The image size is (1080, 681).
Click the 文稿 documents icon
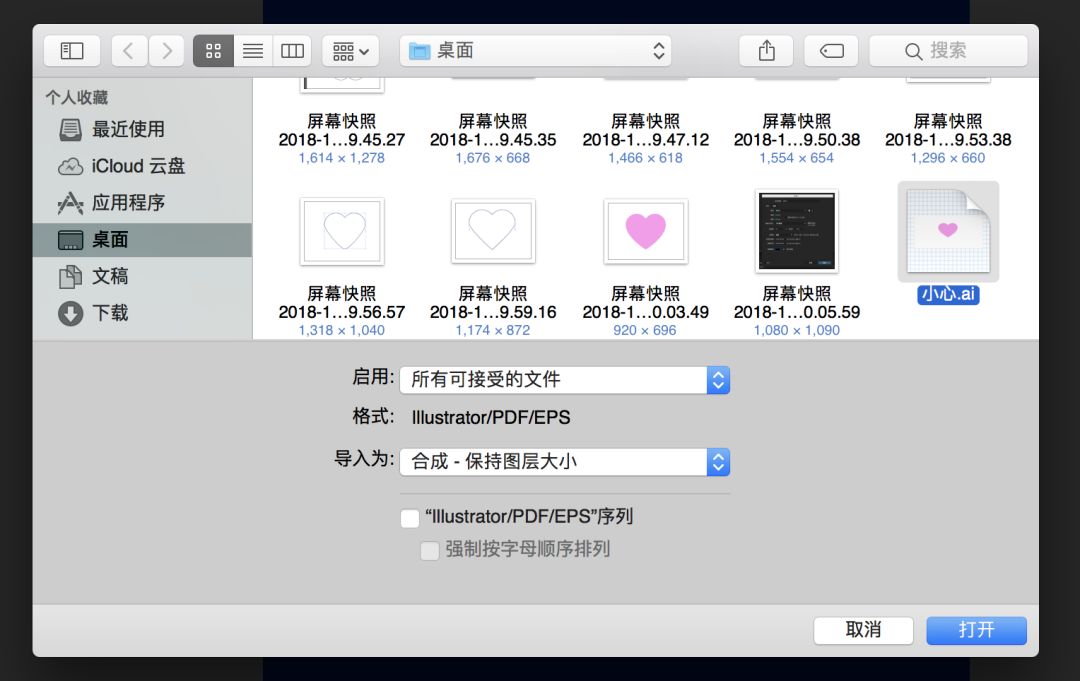pyautogui.click(x=70, y=277)
